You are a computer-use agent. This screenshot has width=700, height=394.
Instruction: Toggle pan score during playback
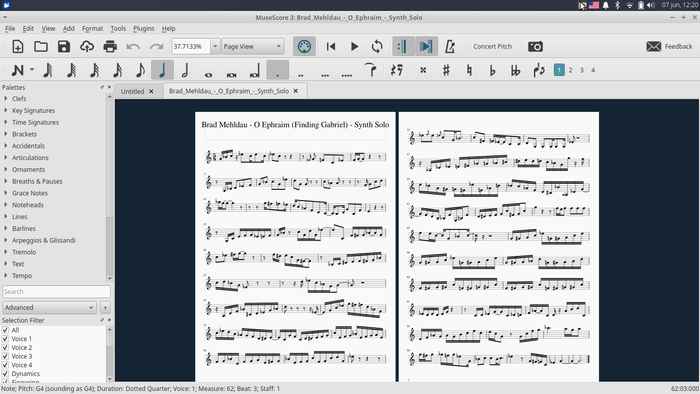426,46
